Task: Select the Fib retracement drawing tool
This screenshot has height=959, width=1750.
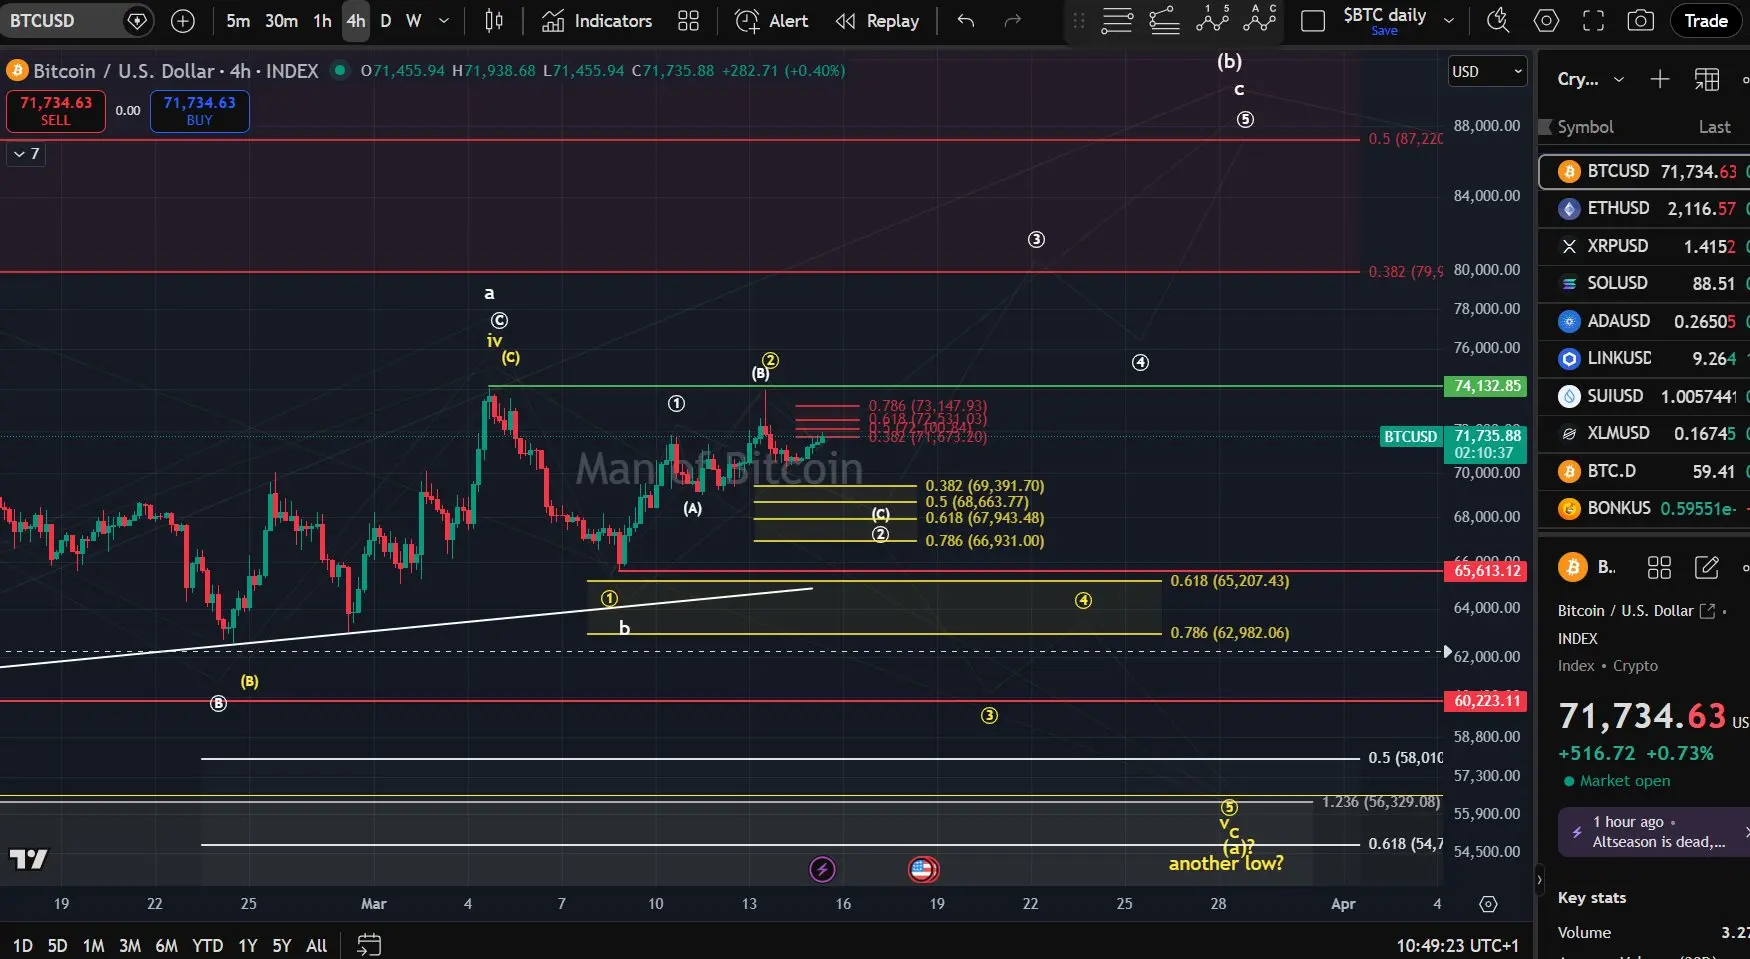Action: (1117, 20)
